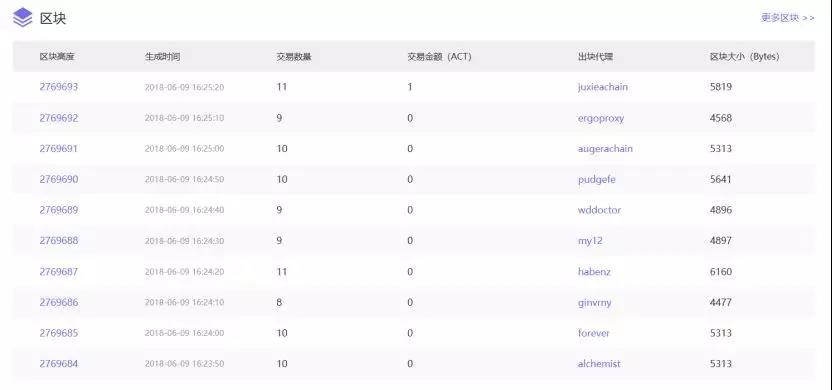Click the 出块代理 column header
This screenshot has width=832, height=390.
click(x=595, y=56)
